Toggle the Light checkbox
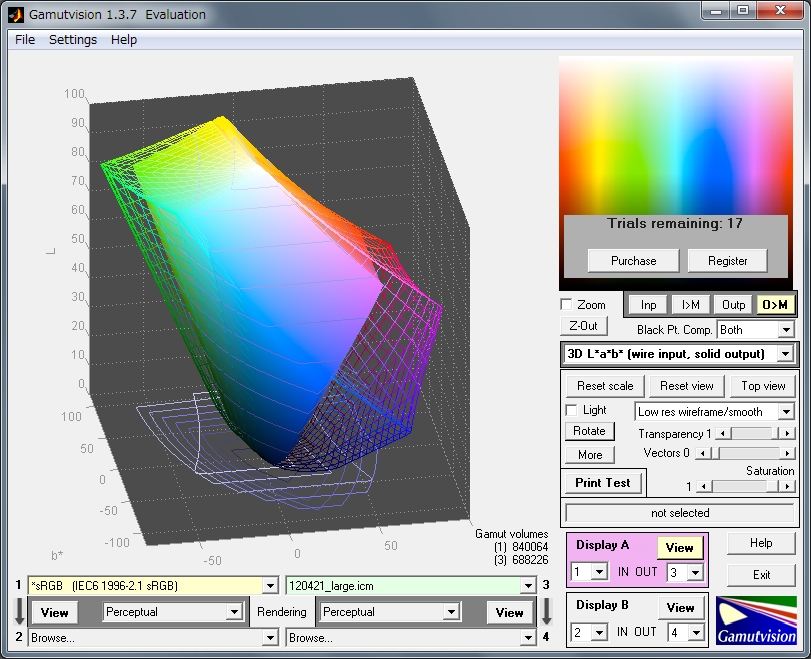Screen dimensions: 811x659 [572, 410]
